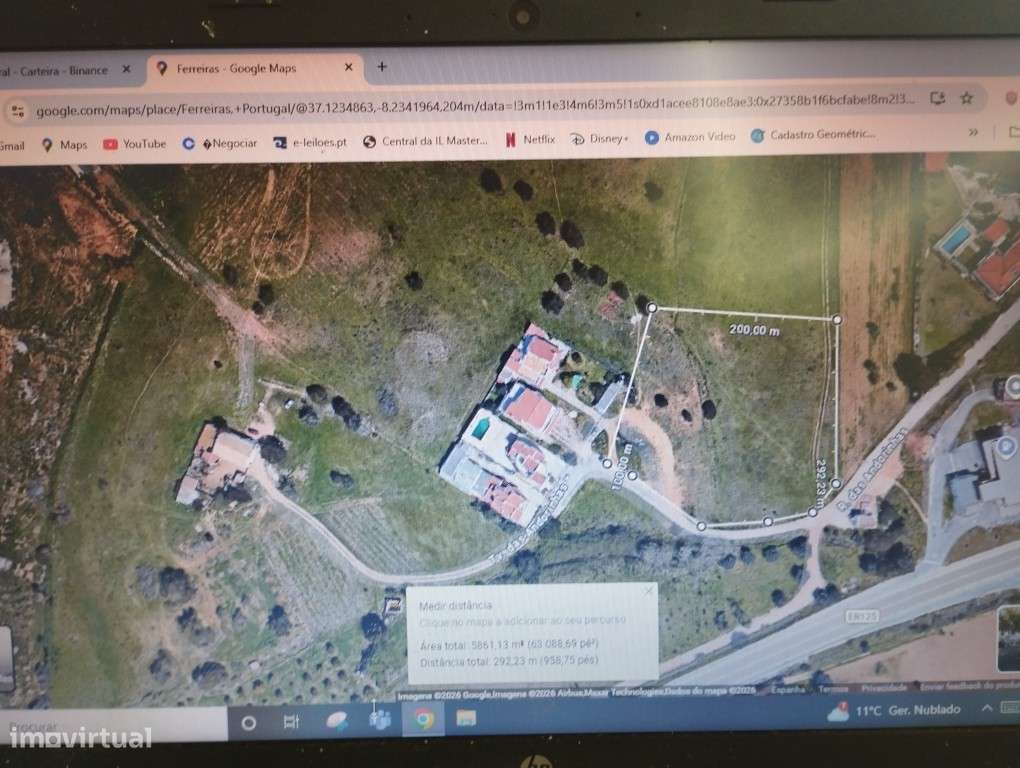Close the Carteira - Binance tab

pyautogui.click(x=126, y=69)
